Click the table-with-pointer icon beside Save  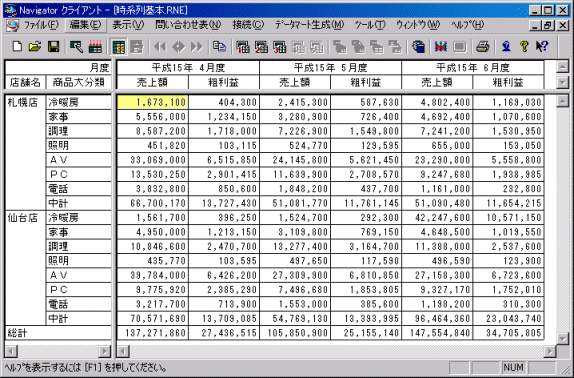(x=77, y=47)
